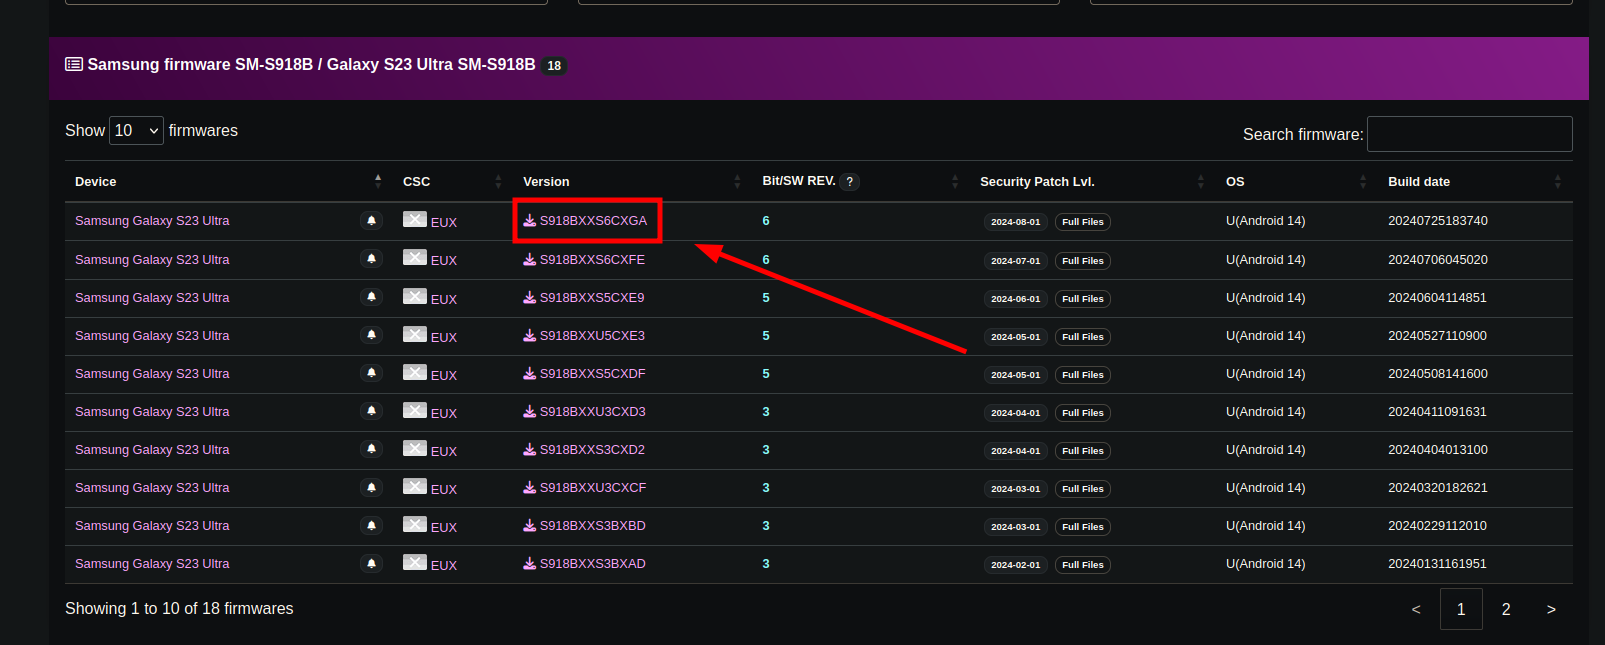Click the next page arrow in pagination
The height and width of the screenshot is (645, 1605).
coord(1551,609)
